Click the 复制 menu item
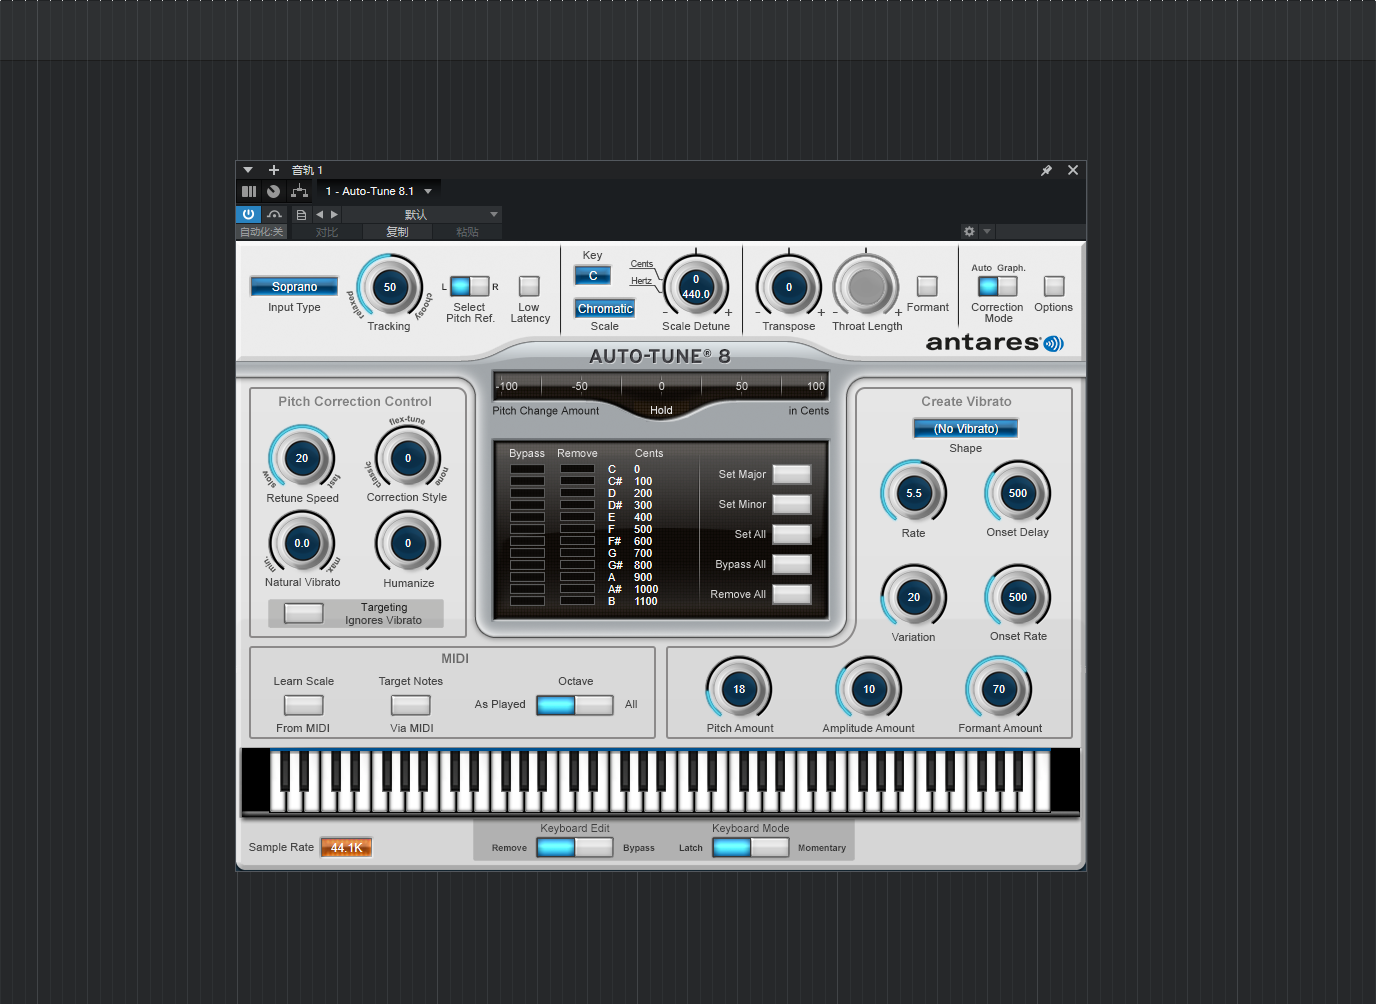The width and height of the screenshot is (1376, 1004). click(396, 231)
